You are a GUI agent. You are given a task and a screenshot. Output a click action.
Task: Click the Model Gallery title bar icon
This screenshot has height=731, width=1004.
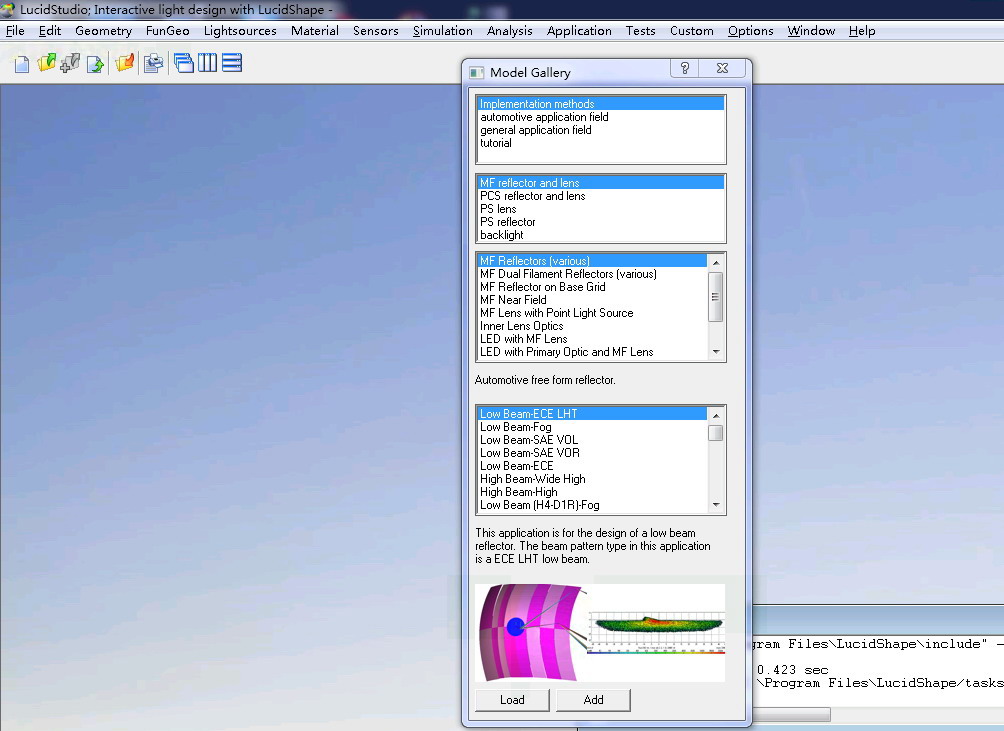click(476, 72)
